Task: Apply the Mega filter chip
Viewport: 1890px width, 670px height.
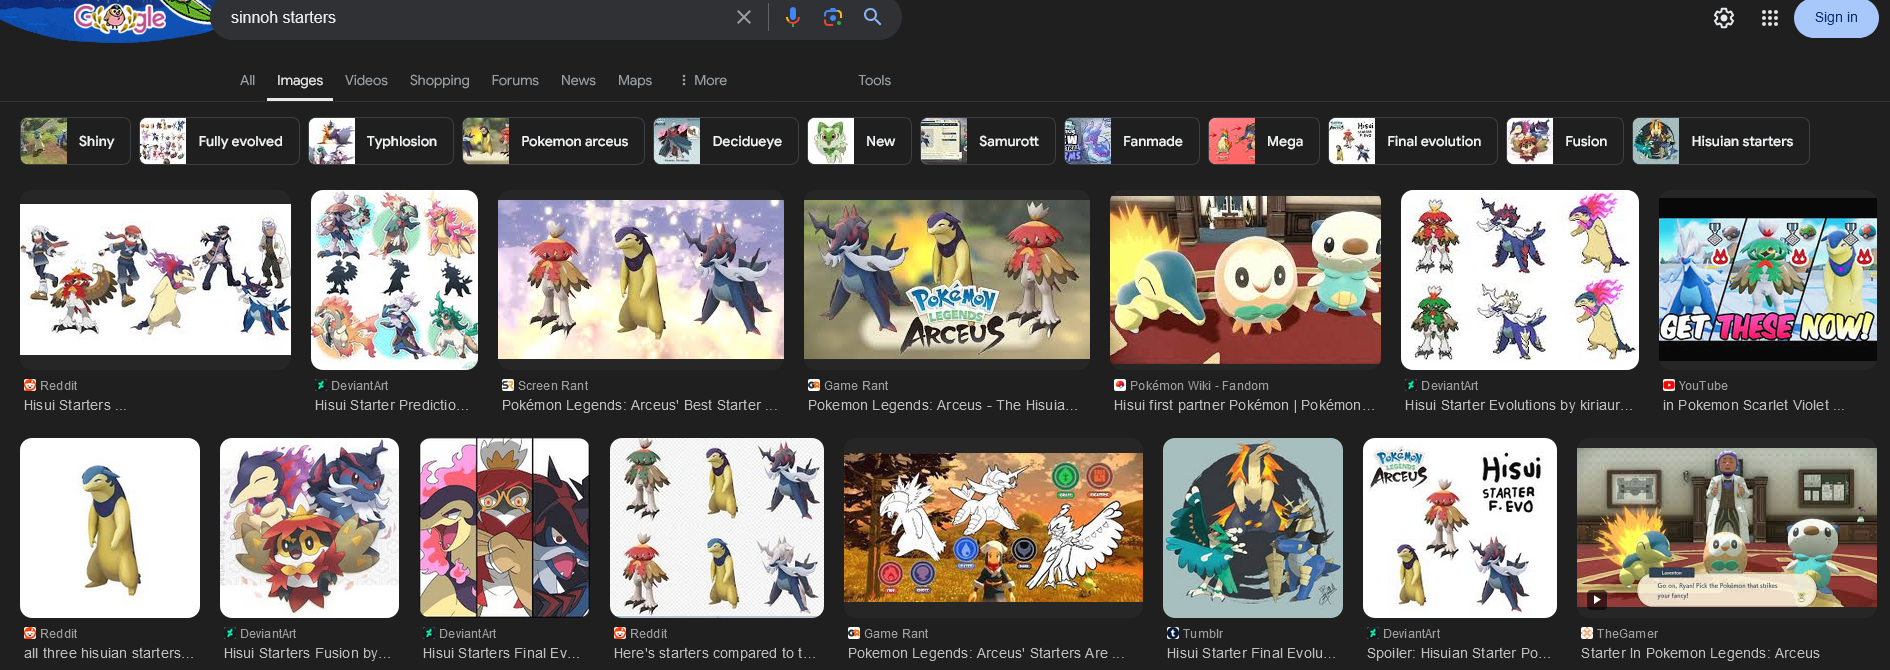Action: [x=1264, y=141]
